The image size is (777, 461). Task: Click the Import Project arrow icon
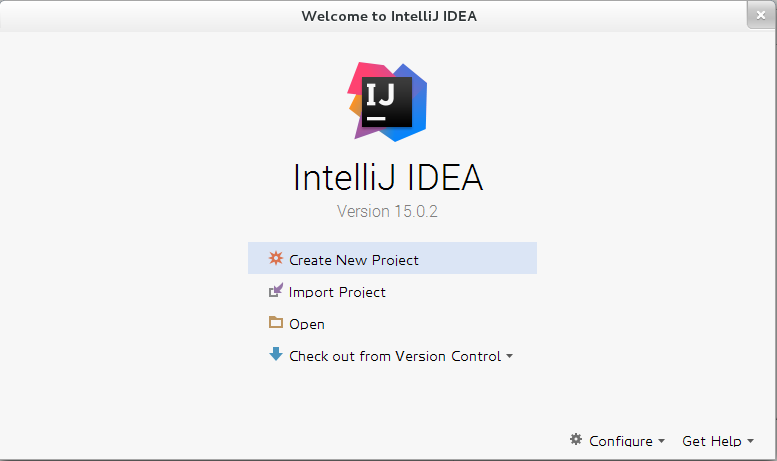[x=276, y=290]
